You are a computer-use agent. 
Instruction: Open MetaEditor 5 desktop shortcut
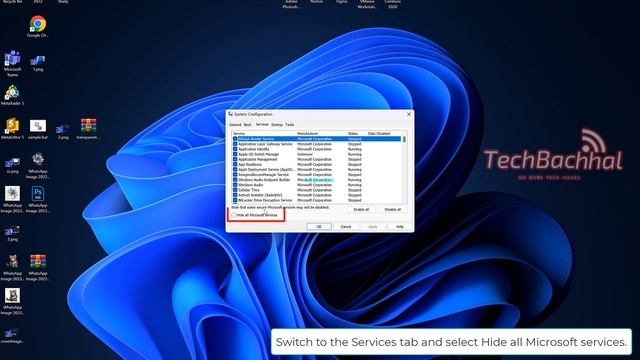coord(12,129)
